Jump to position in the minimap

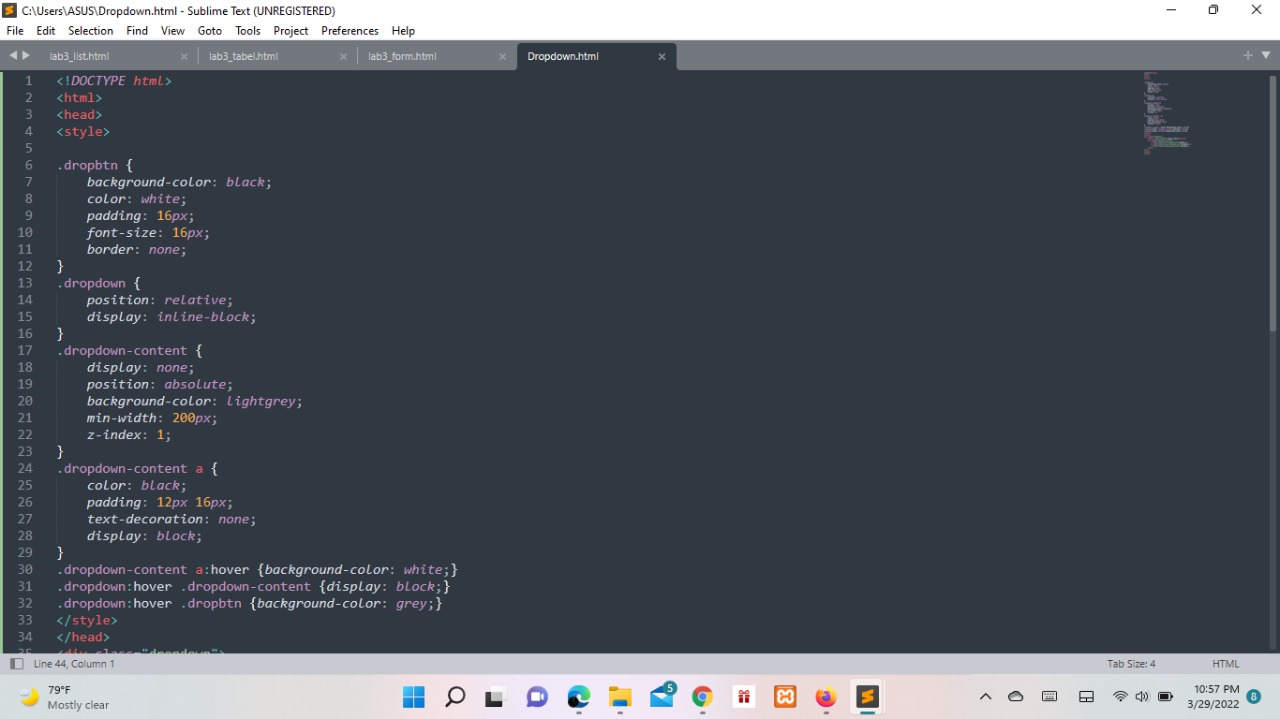click(x=1166, y=112)
